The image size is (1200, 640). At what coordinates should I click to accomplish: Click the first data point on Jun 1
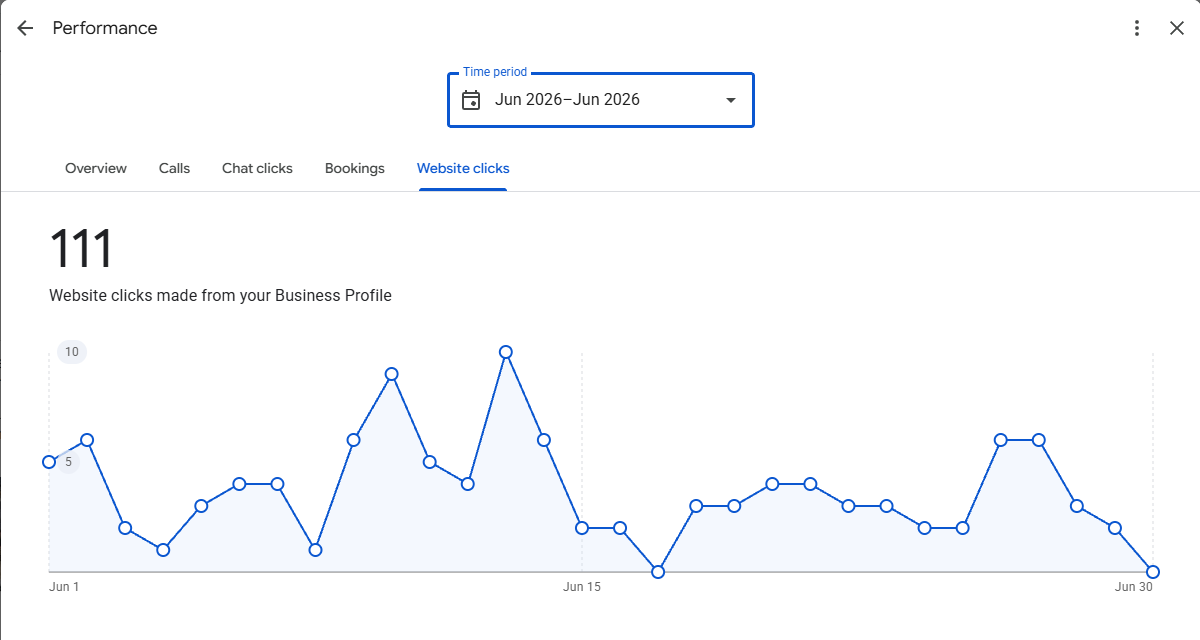pyautogui.click(x=49, y=462)
